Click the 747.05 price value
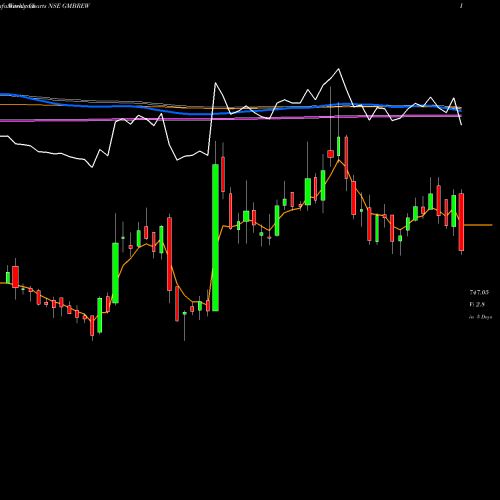Image resolution: width=500 pixels, height=500 pixels. 479,292
